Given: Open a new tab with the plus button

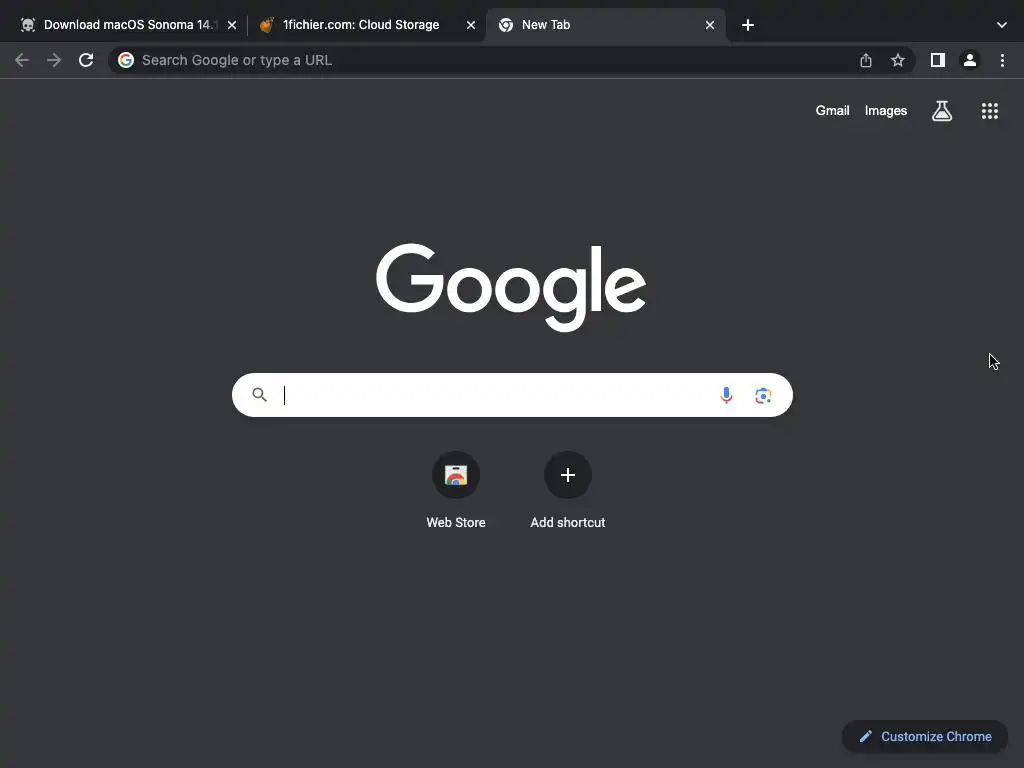Looking at the screenshot, I should tap(748, 25).
